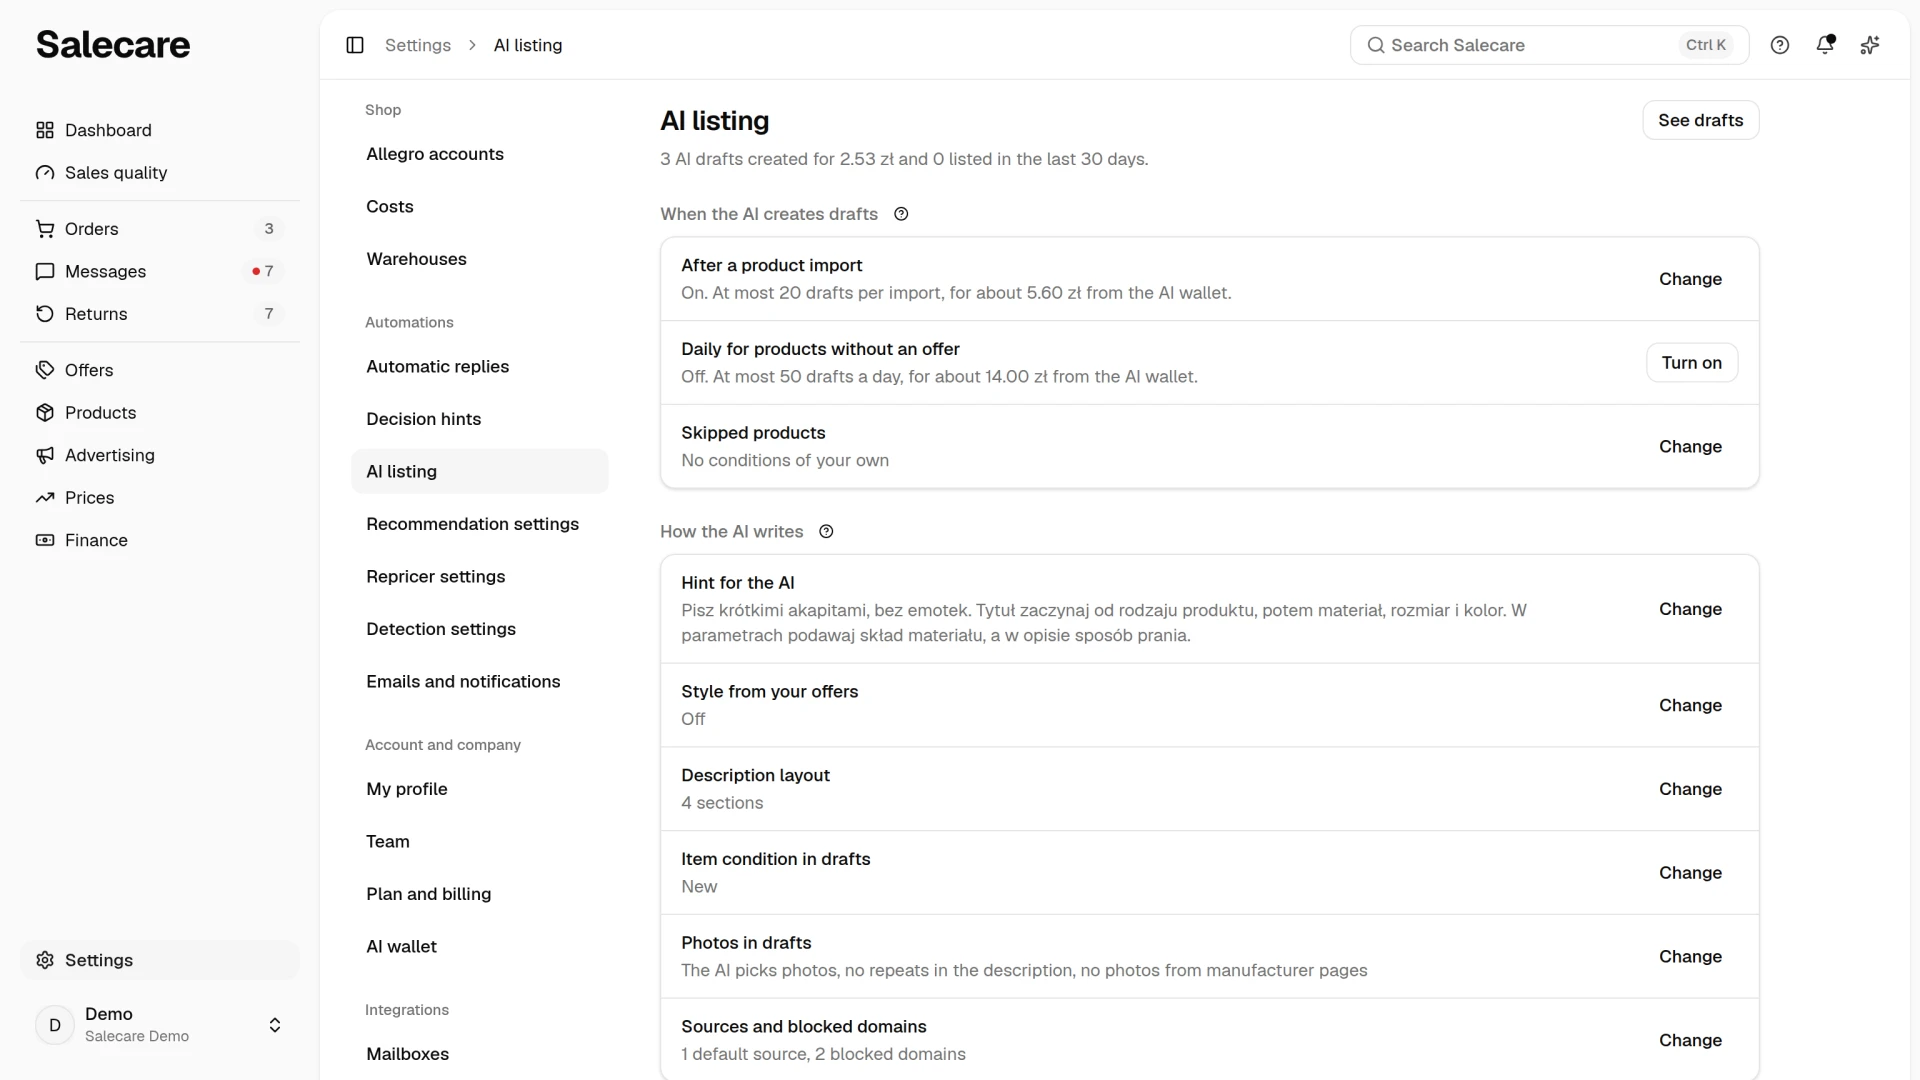The width and height of the screenshot is (1920, 1080).
Task: Click the Orders cart icon
Action: (45, 229)
